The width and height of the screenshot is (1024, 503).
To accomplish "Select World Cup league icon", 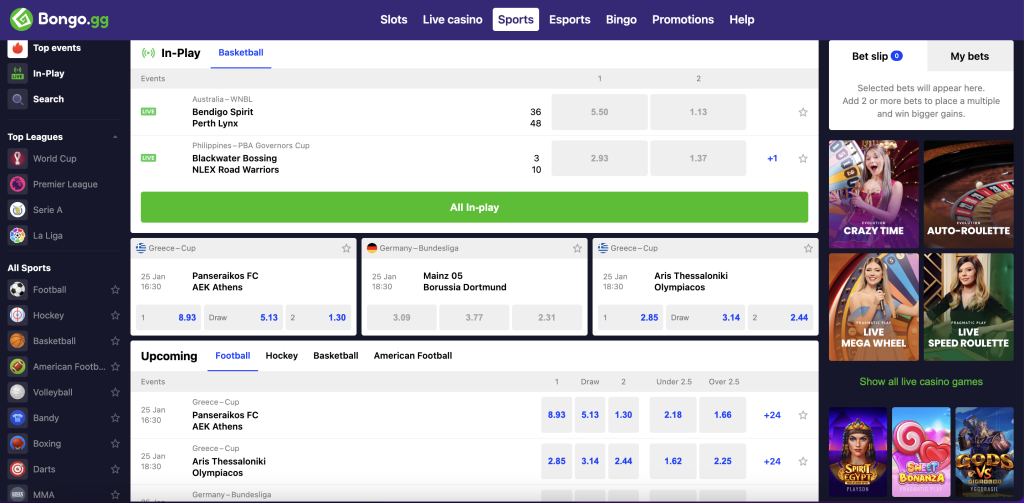I will [x=18, y=159].
